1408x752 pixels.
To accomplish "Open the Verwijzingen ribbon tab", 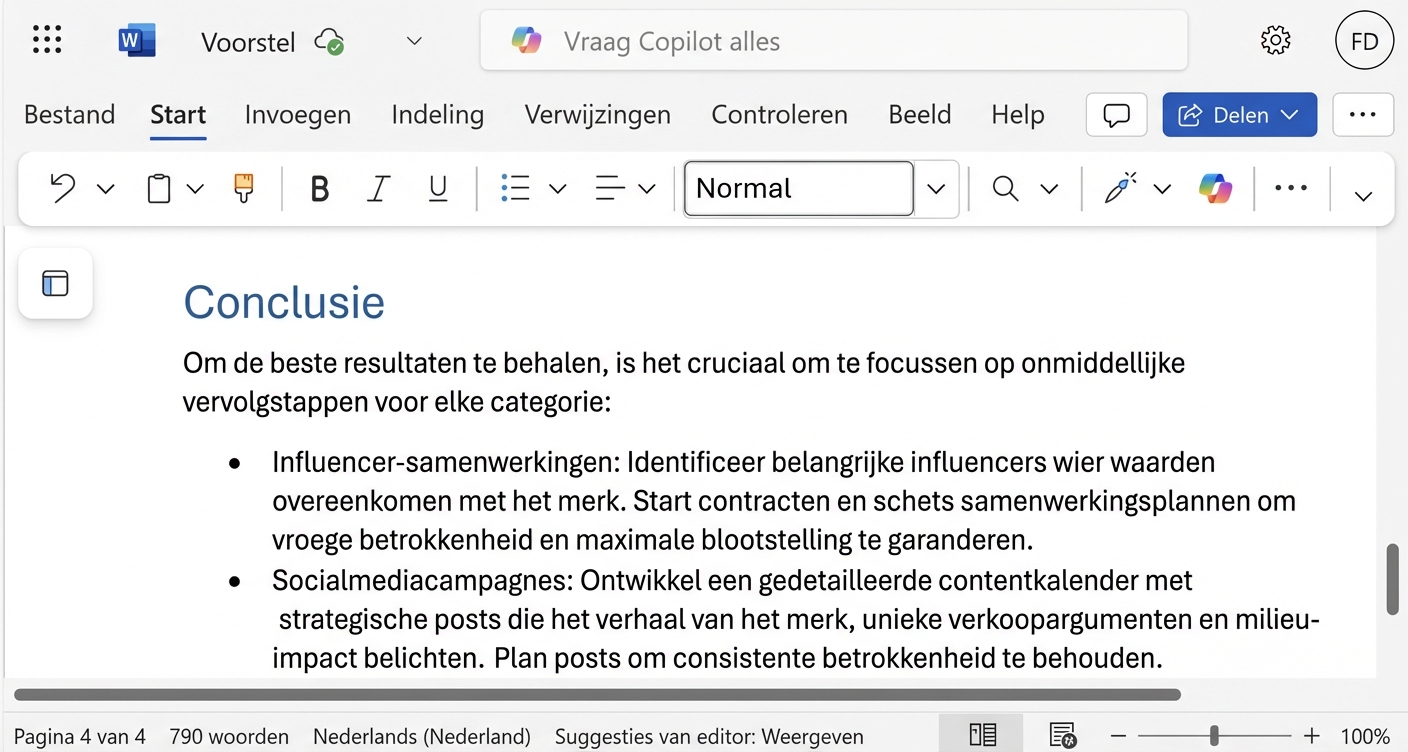I will [597, 114].
